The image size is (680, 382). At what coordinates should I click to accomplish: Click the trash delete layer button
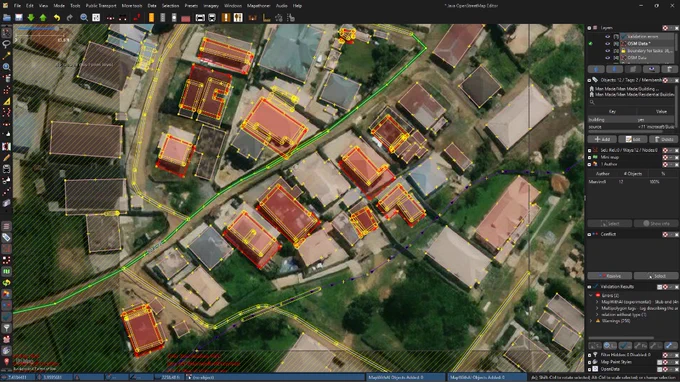(670, 69)
